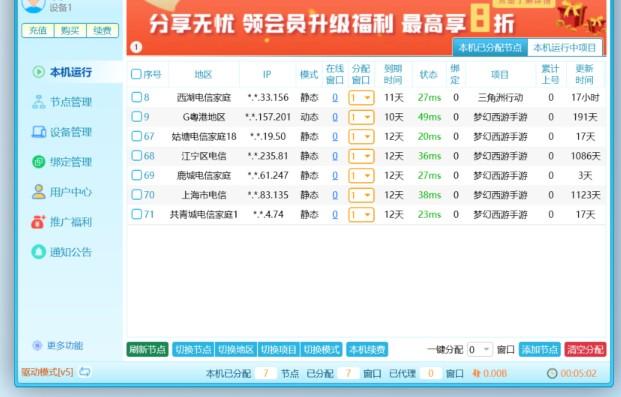Viewport: 621px width, 397px height.
Task: Click the 添加节点 button
Action: [540, 349]
